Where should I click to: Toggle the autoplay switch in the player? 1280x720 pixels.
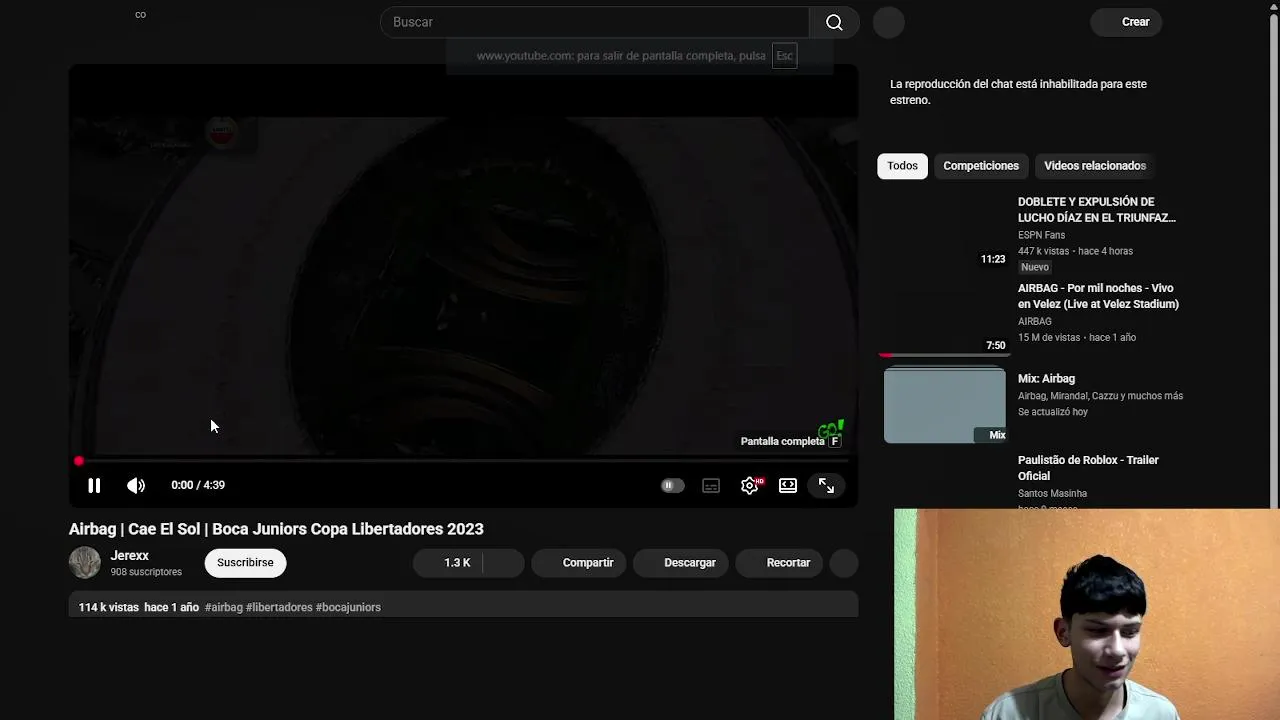pos(672,485)
